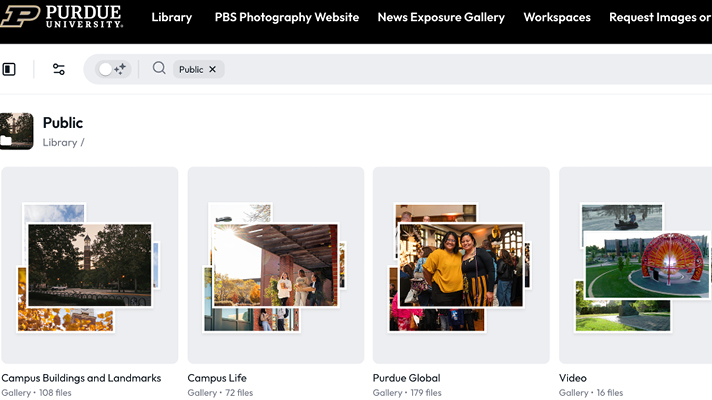Click the 'Gallery · 108 files' label
Viewport: 712px width, 400px height.
[x=36, y=393]
